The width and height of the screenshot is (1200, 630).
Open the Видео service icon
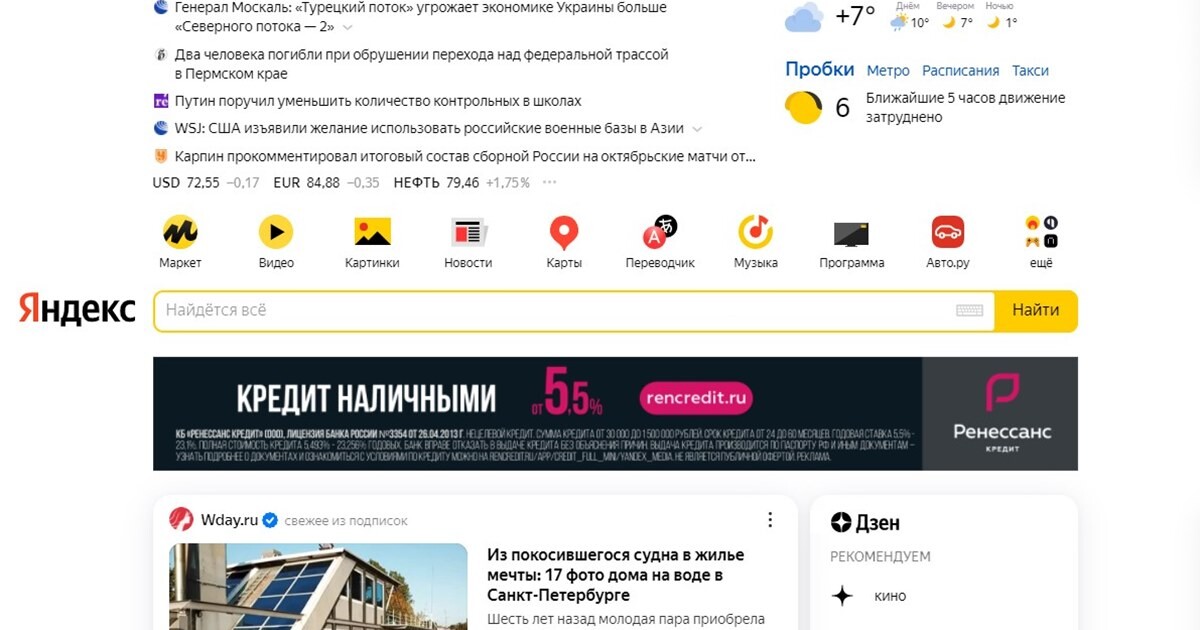click(x=276, y=233)
